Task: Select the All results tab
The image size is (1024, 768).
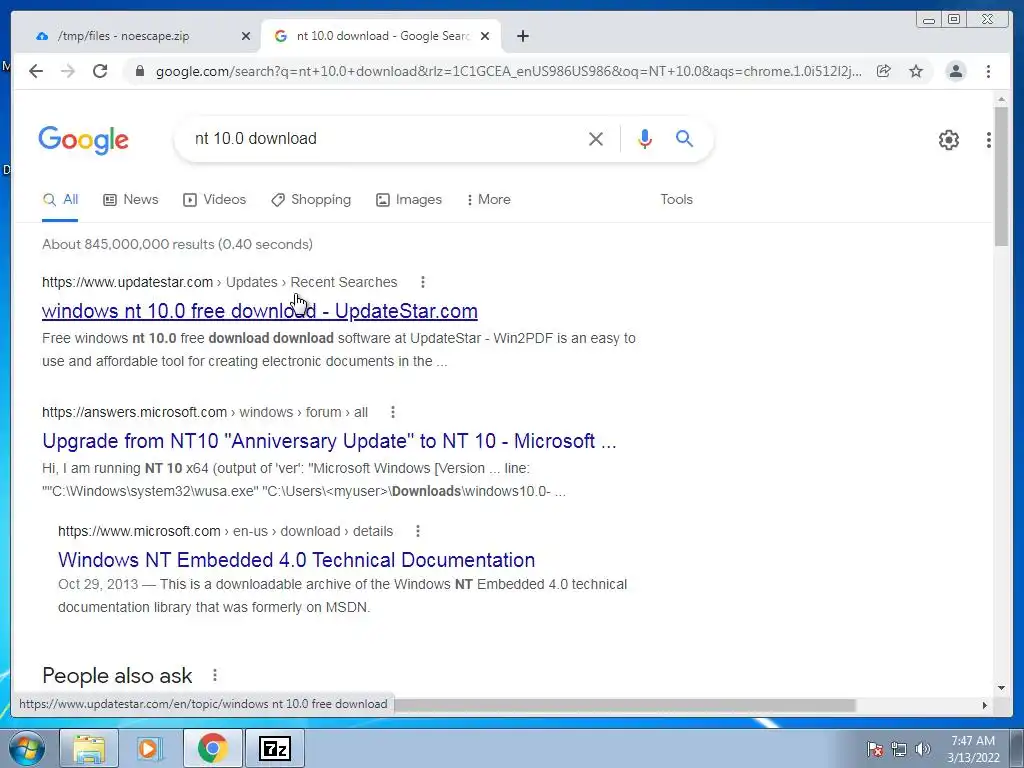Action: pyautogui.click(x=60, y=200)
